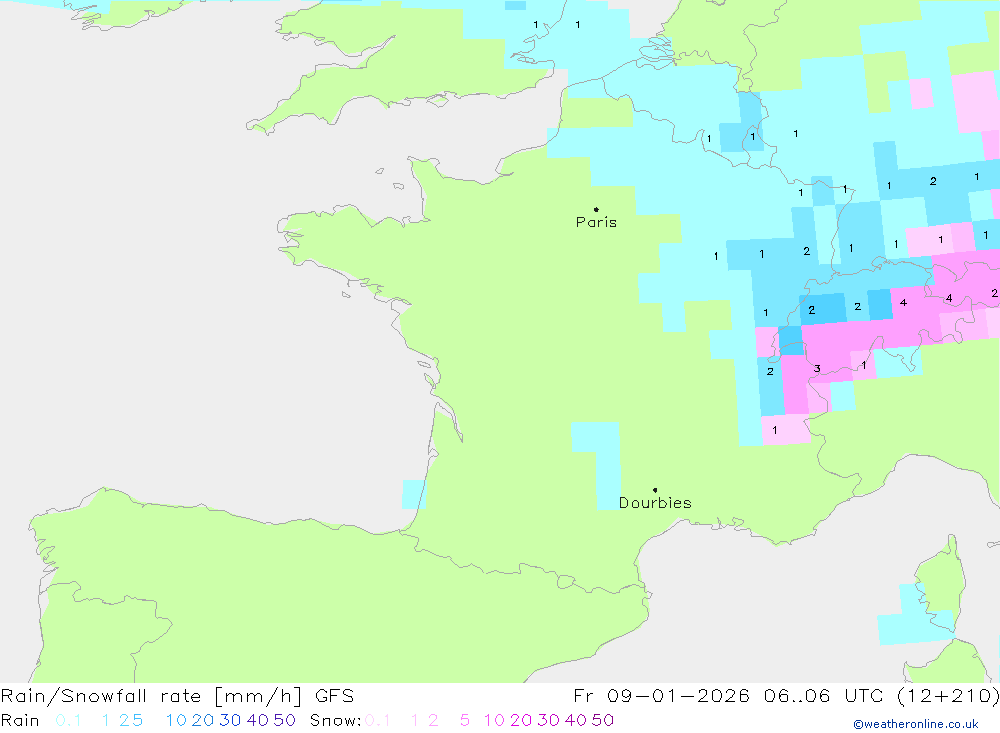Select Snow legend value 20

[521, 720]
